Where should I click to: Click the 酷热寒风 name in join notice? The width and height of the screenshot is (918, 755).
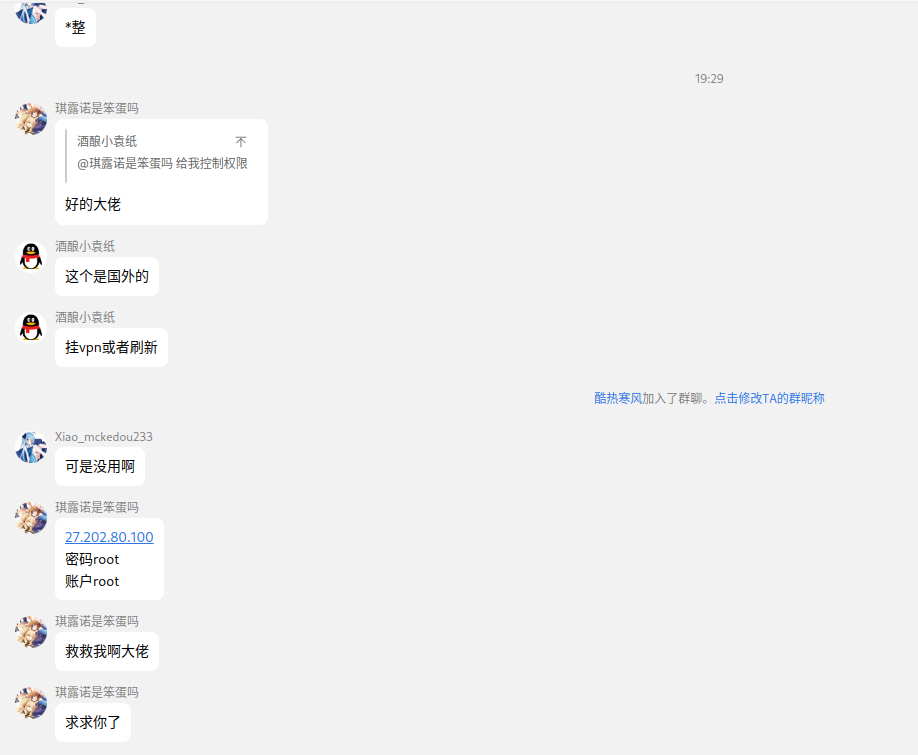[618, 398]
